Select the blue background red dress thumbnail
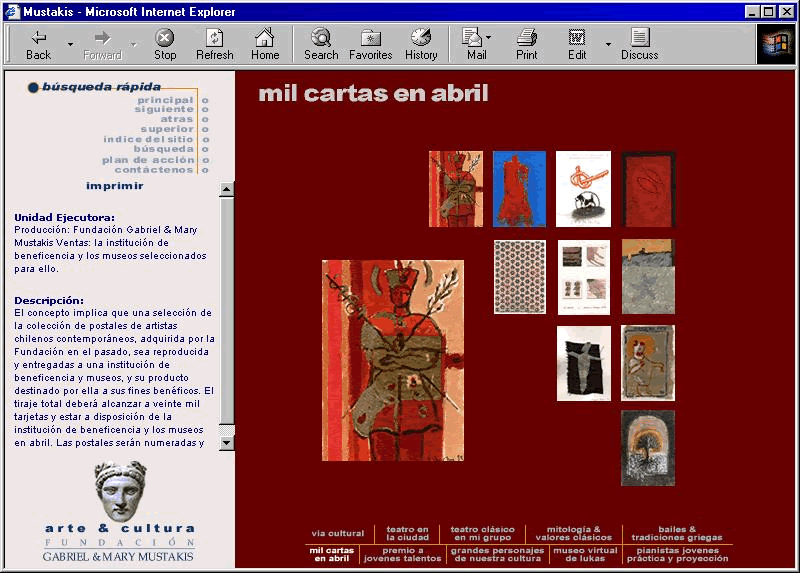This screenshot has height=573, width=800. [519, 189]
